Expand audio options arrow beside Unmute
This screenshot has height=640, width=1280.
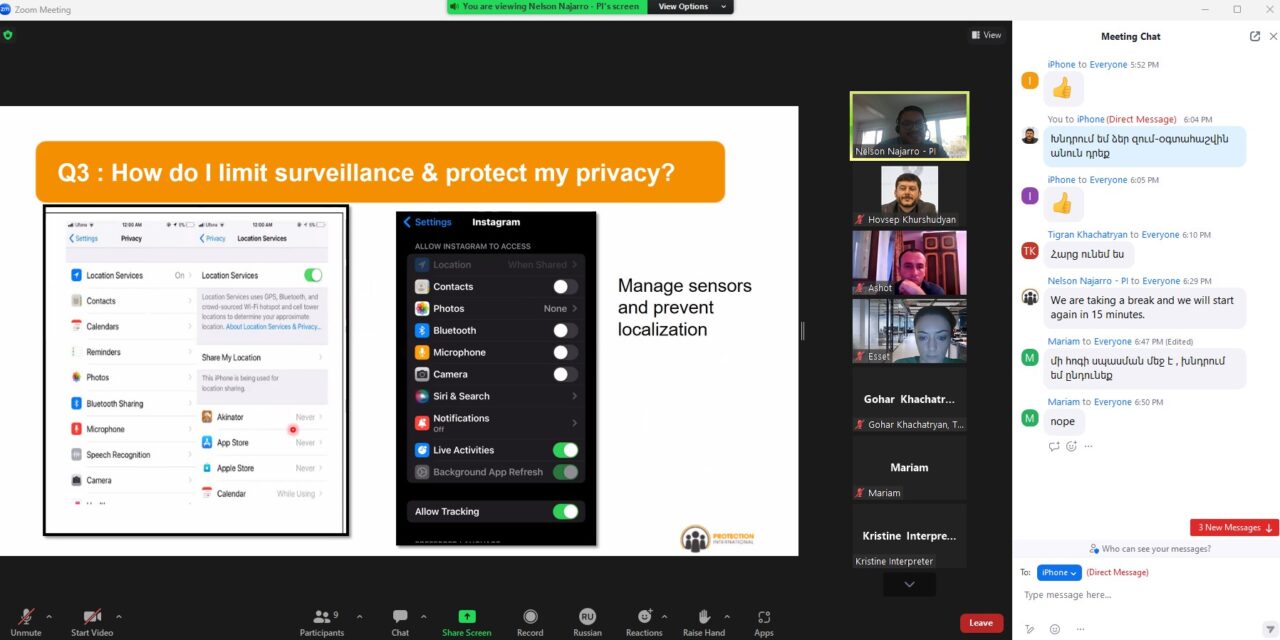point(49,616)
